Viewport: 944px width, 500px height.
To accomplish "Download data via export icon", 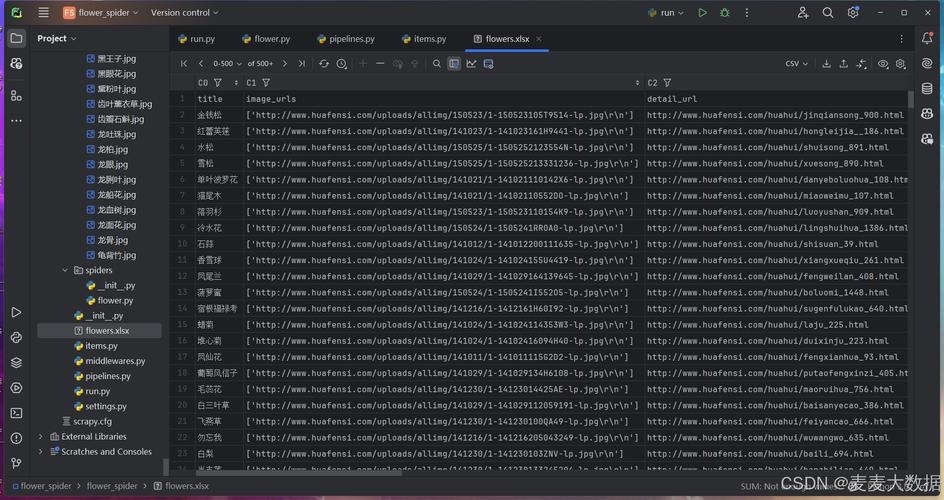I will click(x=827, y=64).
